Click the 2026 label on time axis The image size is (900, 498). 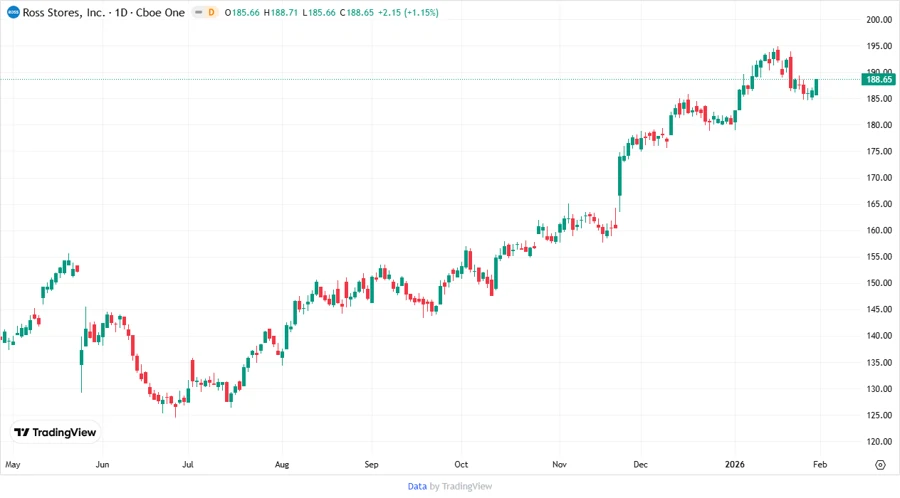(735, 465)
